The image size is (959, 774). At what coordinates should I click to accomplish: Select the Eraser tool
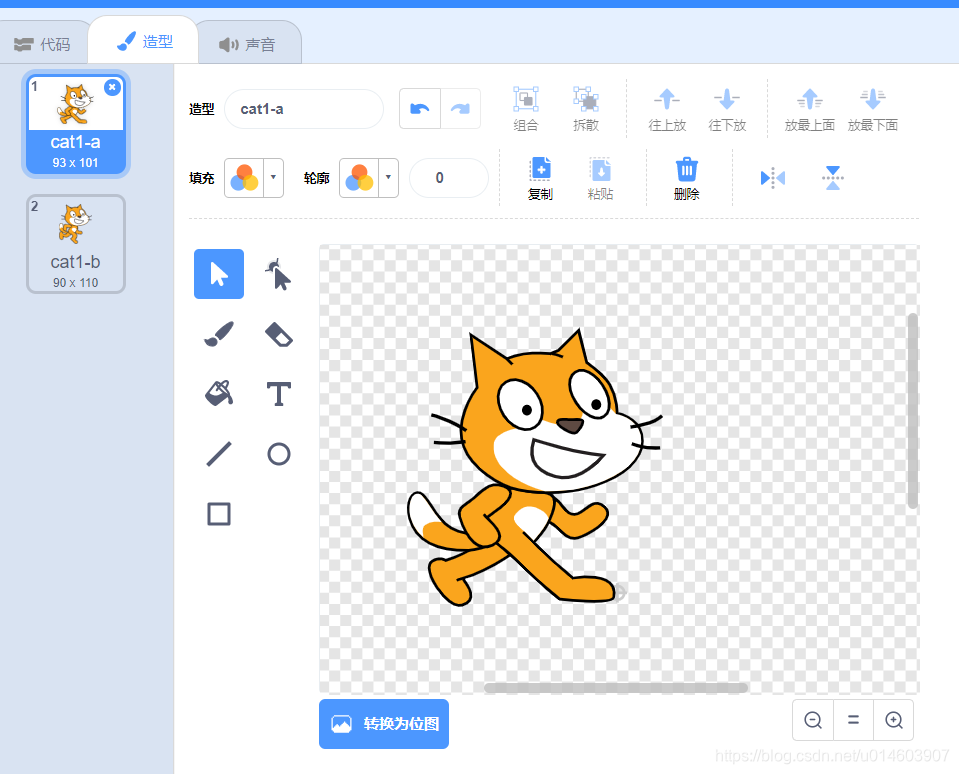pyautogui.click(x=278, y=334)
